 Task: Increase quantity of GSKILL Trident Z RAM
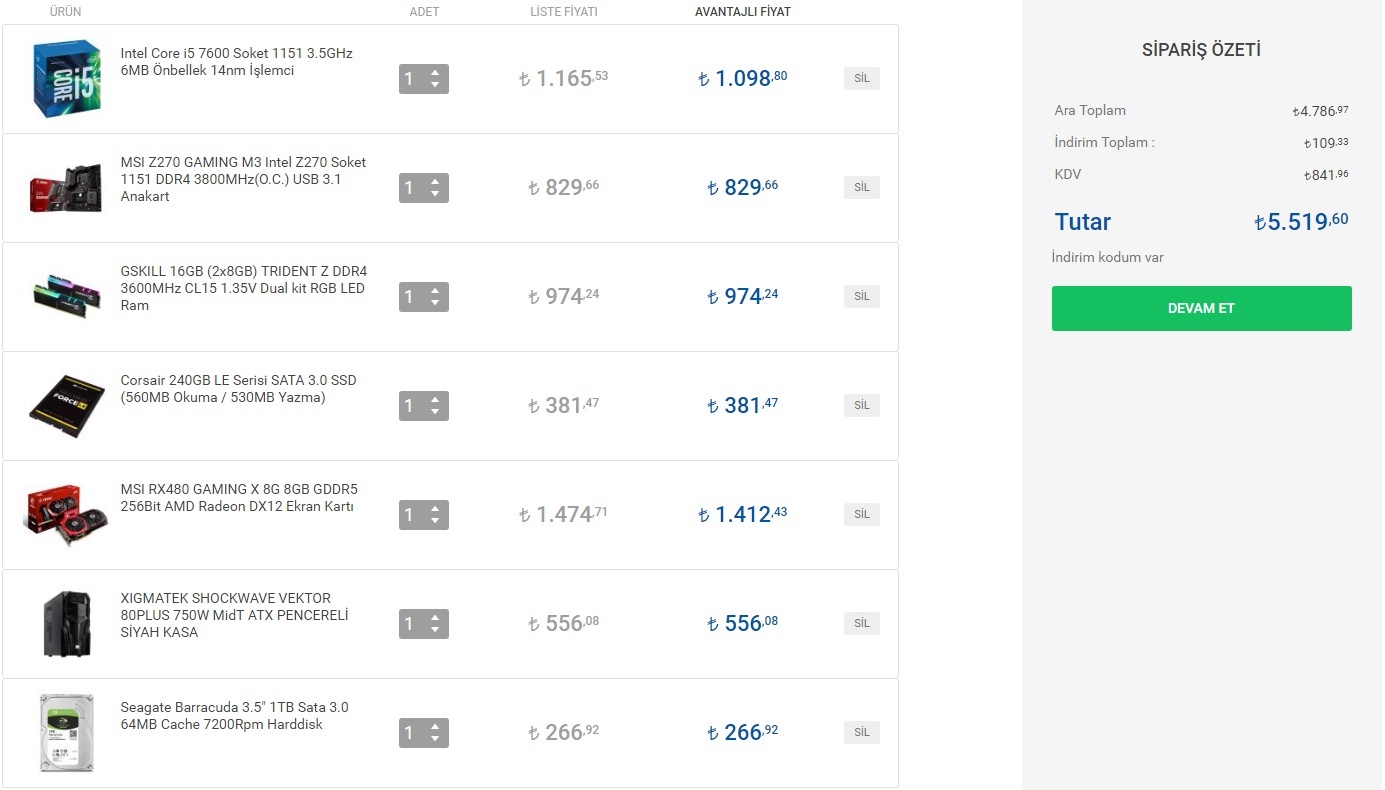[x=435, y=291]
